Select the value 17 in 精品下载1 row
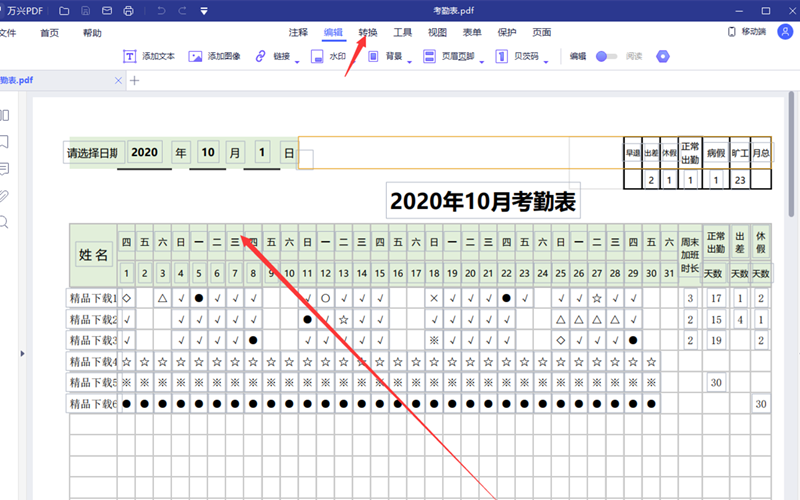Viewport: 800px width, 500px height. [x=716, y=298]
